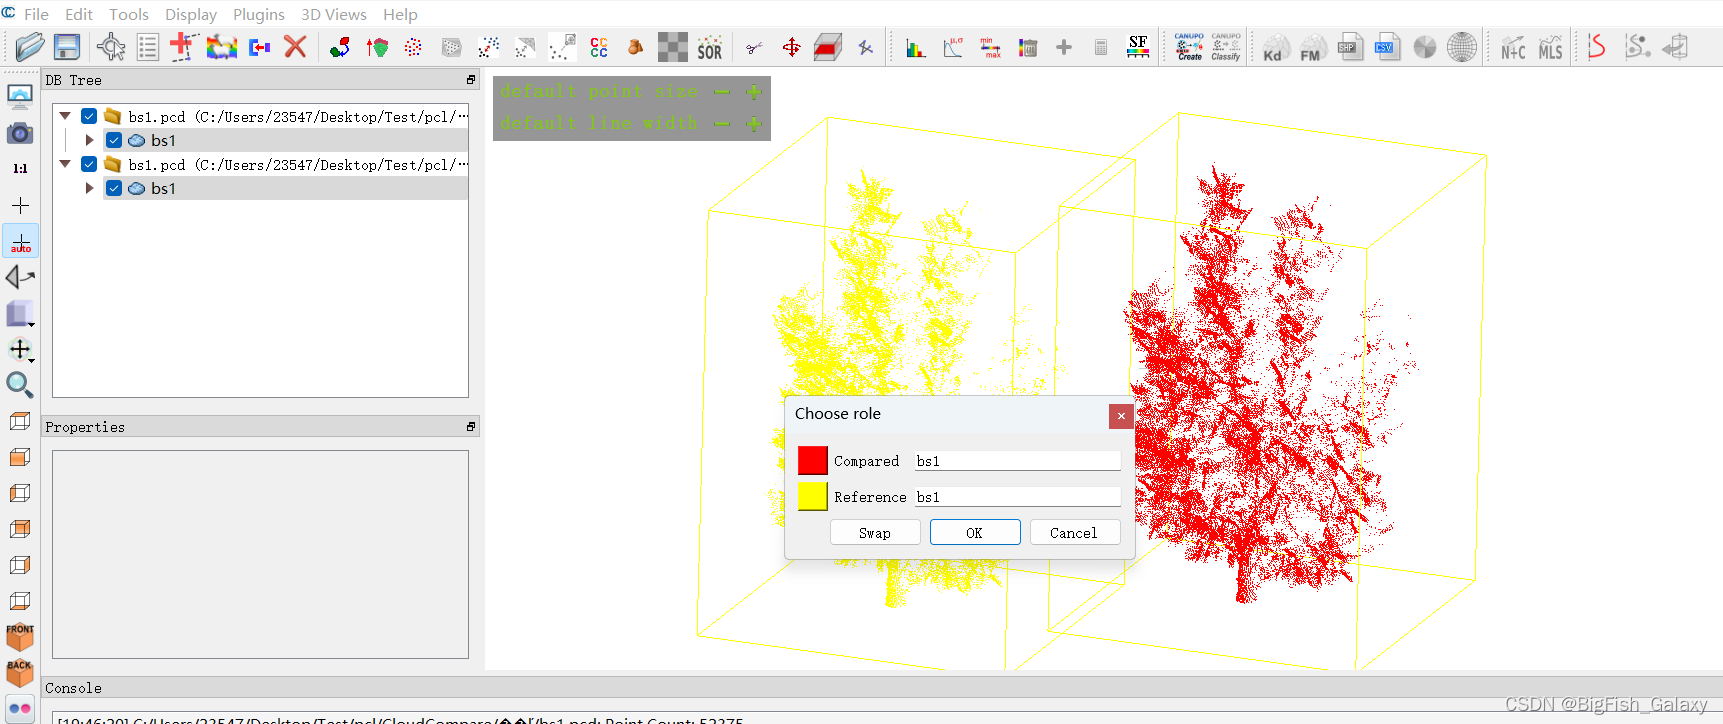The height and width of the screenshot is (724, 1723).
Task: Click the MLS plugin icon
Action: click(1550, 48)
